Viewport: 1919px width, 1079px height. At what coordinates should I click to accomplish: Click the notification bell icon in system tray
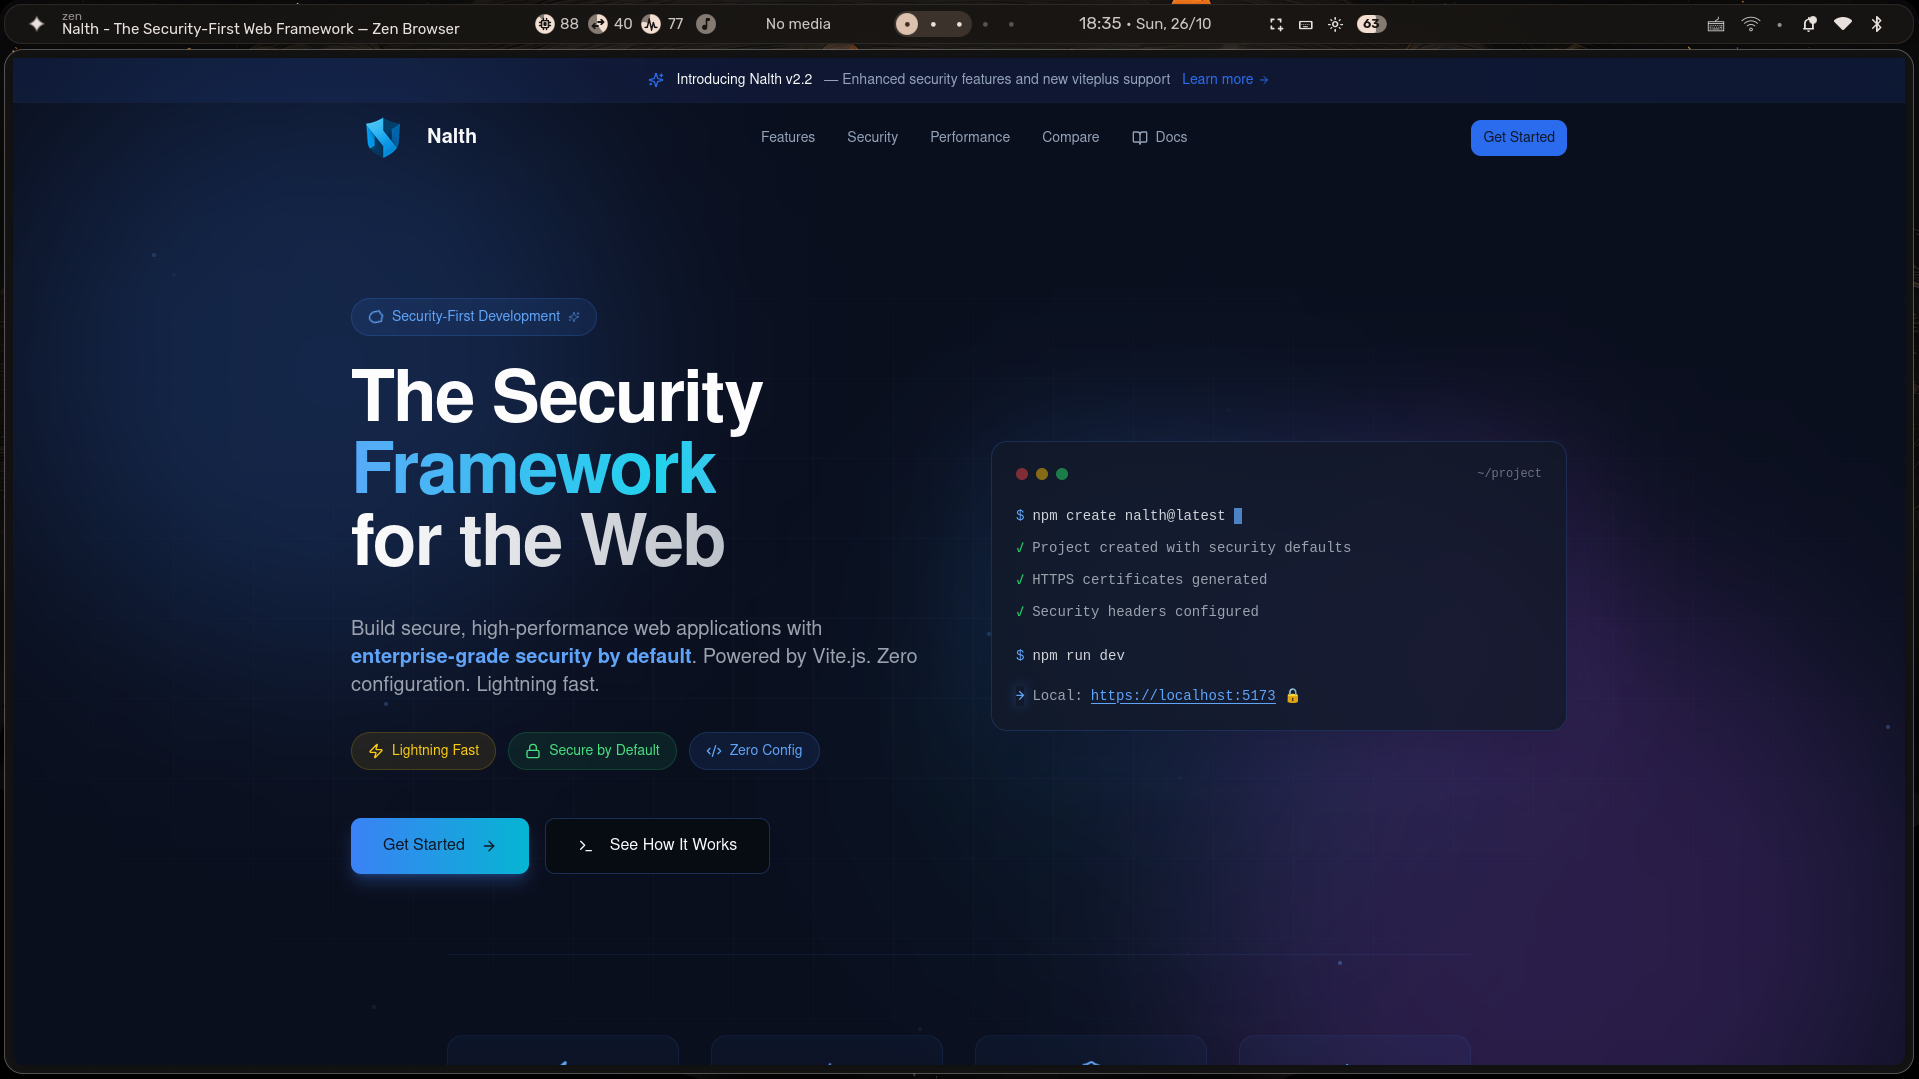[1809, 24]
